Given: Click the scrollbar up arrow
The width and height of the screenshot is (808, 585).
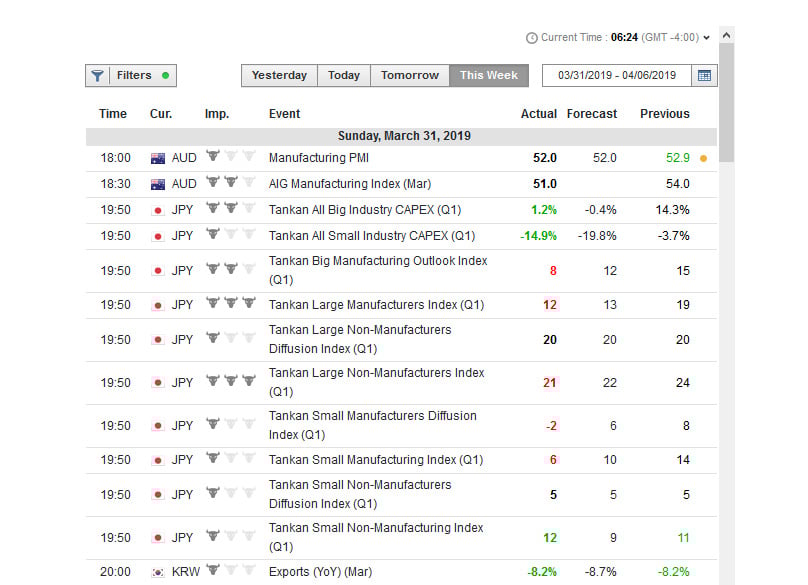Looking at the screenshot, I should 727,36.
